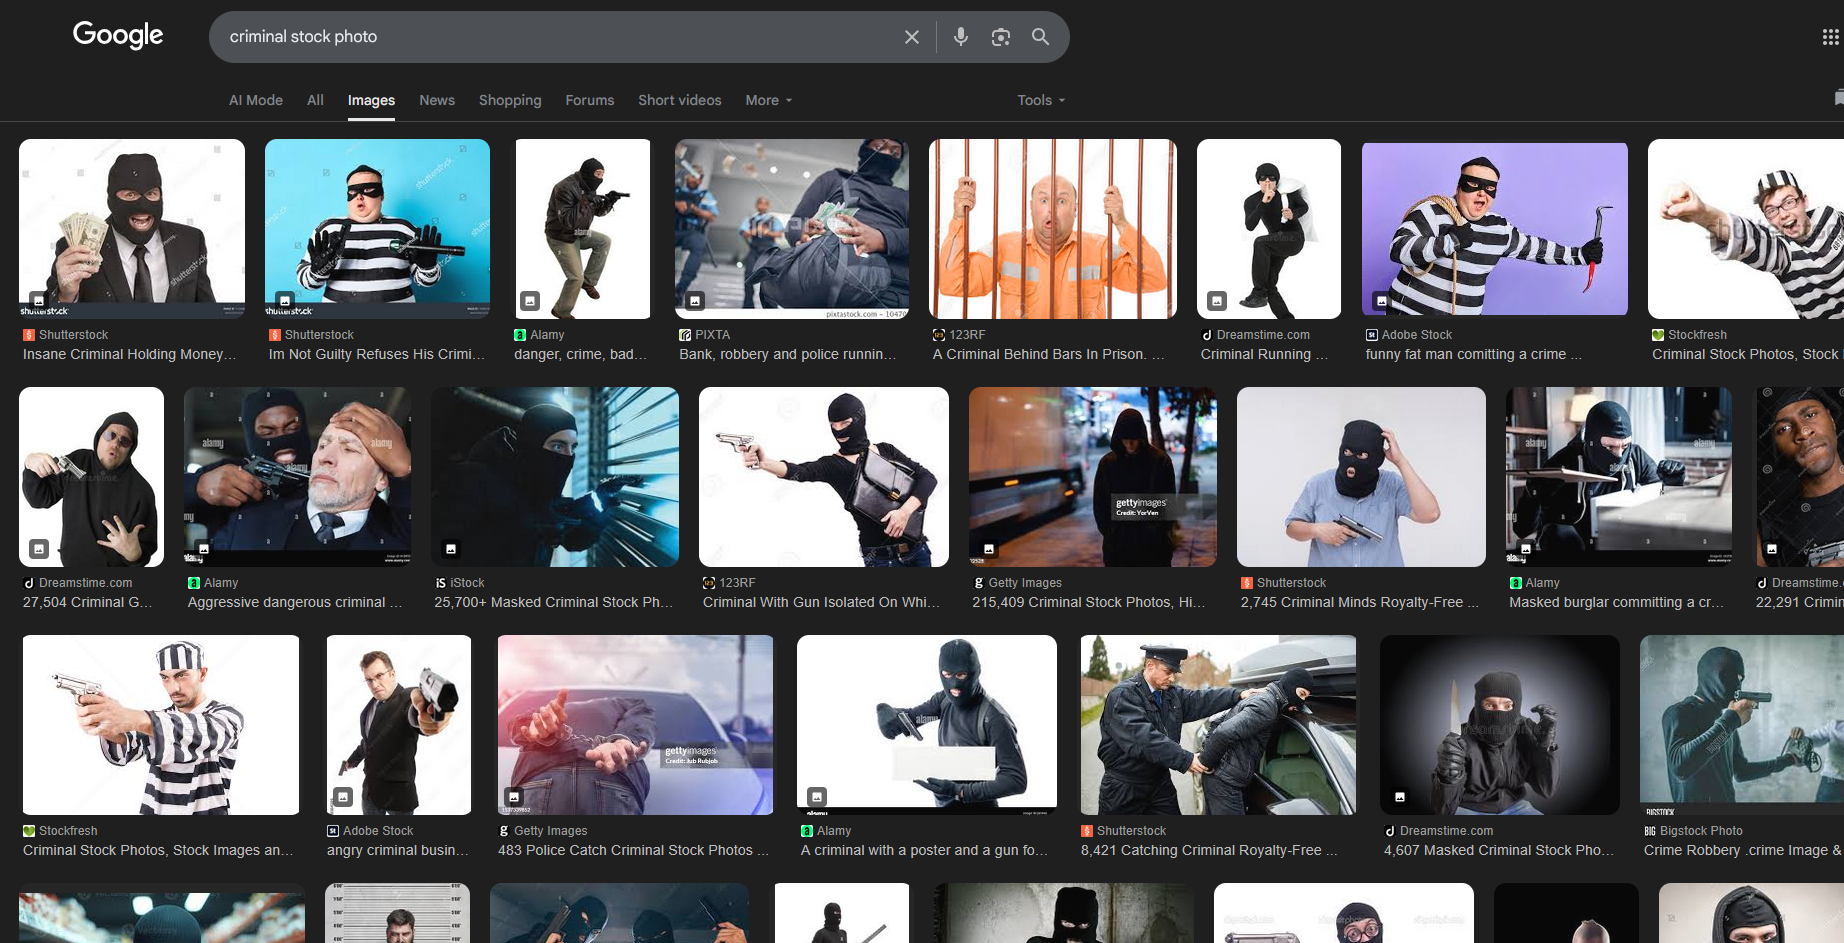The image size is (1844, 943).
Task: Open thumbnail of policeman arresting masked man at car
Action: pyautogui.click(x=1219, y=725)
